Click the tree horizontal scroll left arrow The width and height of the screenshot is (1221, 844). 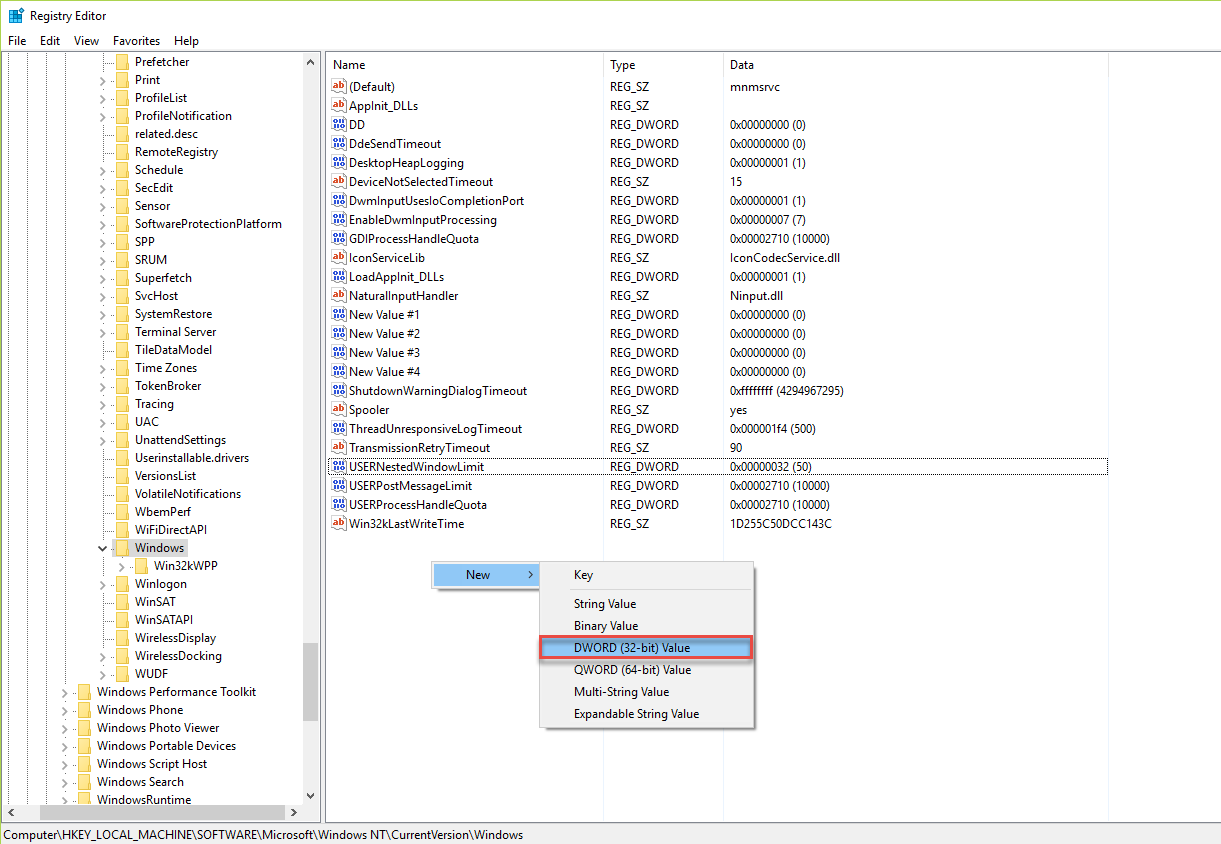coord(10,813)
